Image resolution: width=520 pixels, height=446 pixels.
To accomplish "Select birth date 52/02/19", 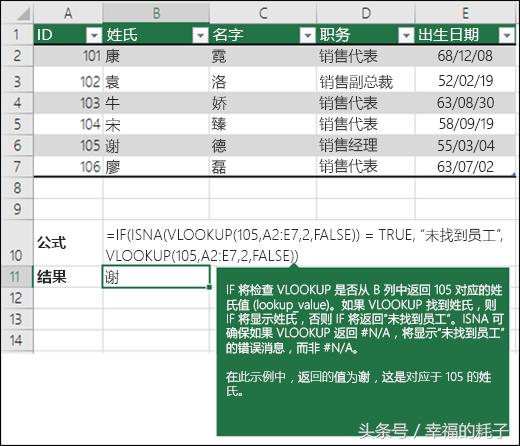I will (x=465, y=80).
